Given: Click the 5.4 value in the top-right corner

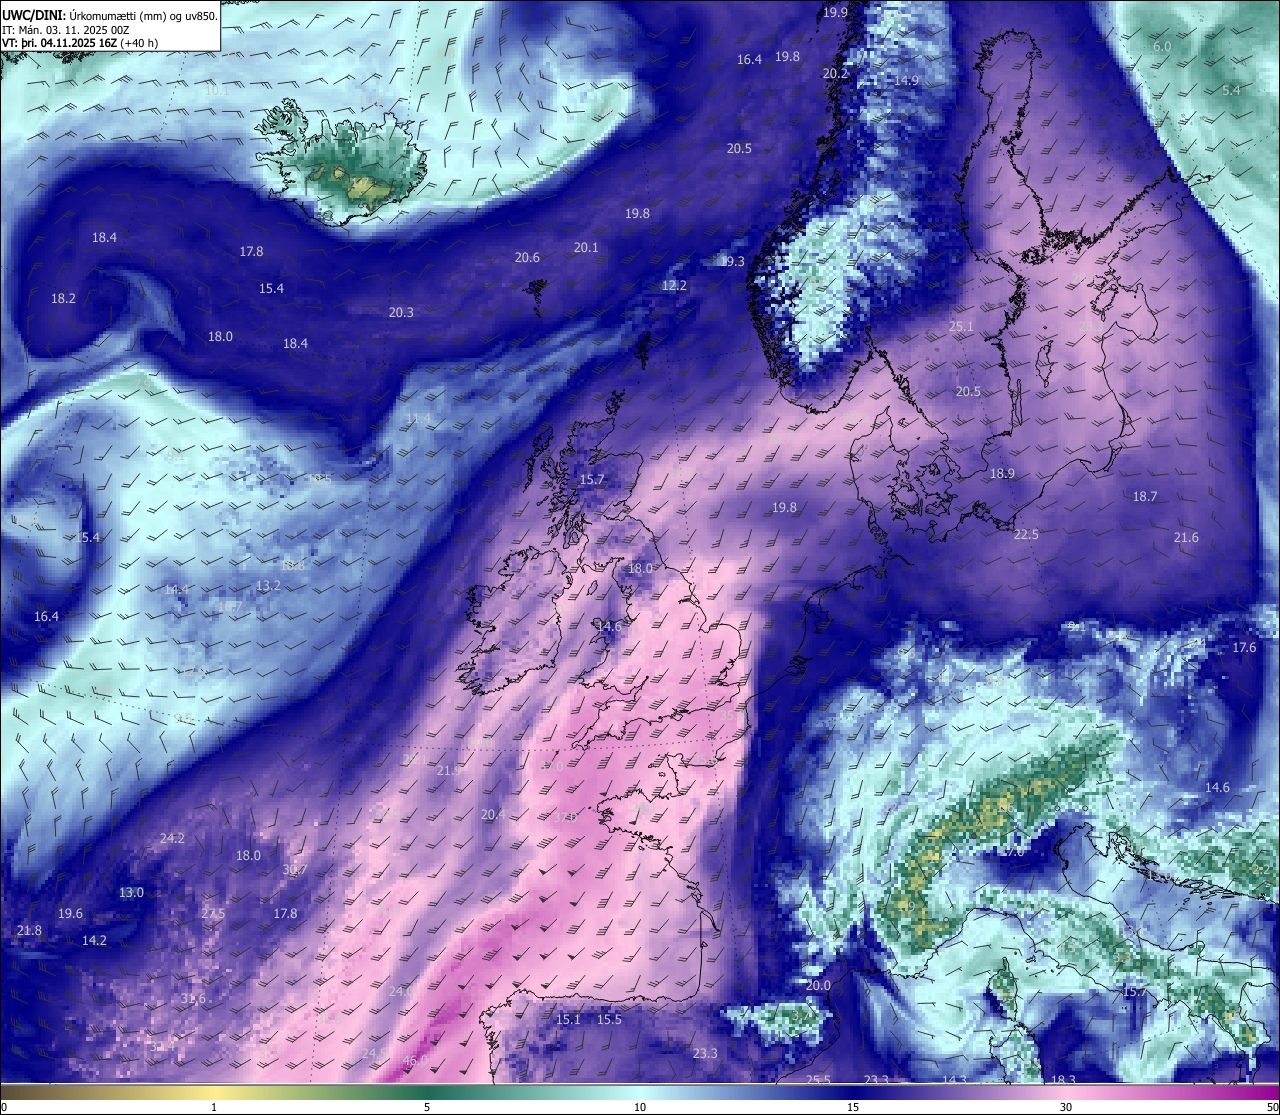Looking at the screenshot, I should pos(1231,90).
